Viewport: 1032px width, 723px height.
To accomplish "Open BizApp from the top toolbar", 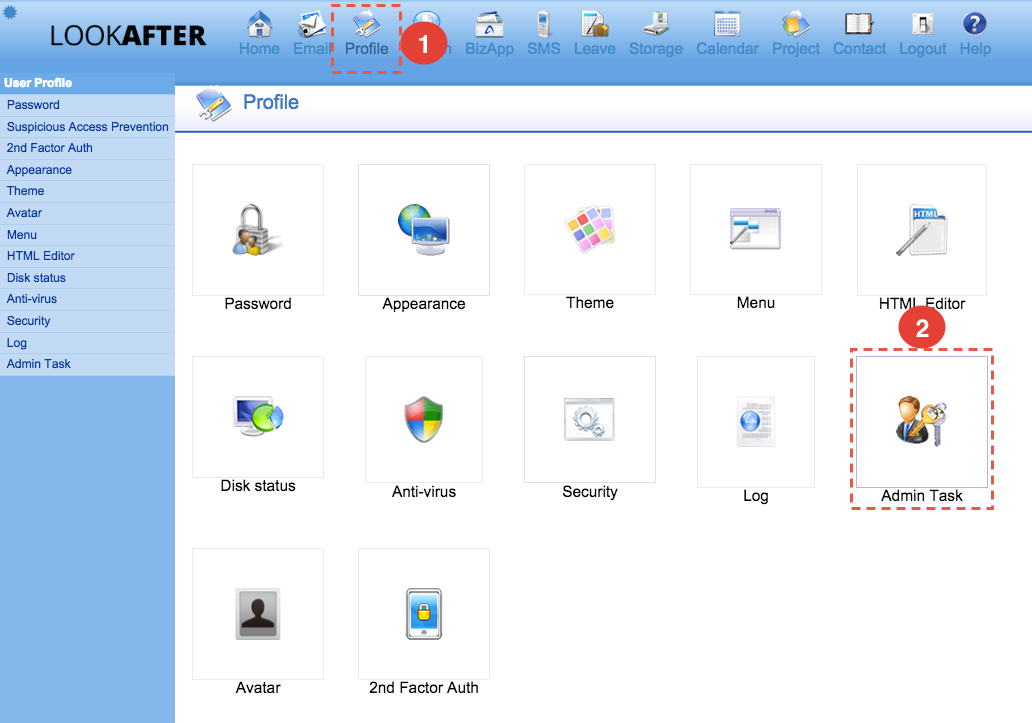I will point(489,33).
